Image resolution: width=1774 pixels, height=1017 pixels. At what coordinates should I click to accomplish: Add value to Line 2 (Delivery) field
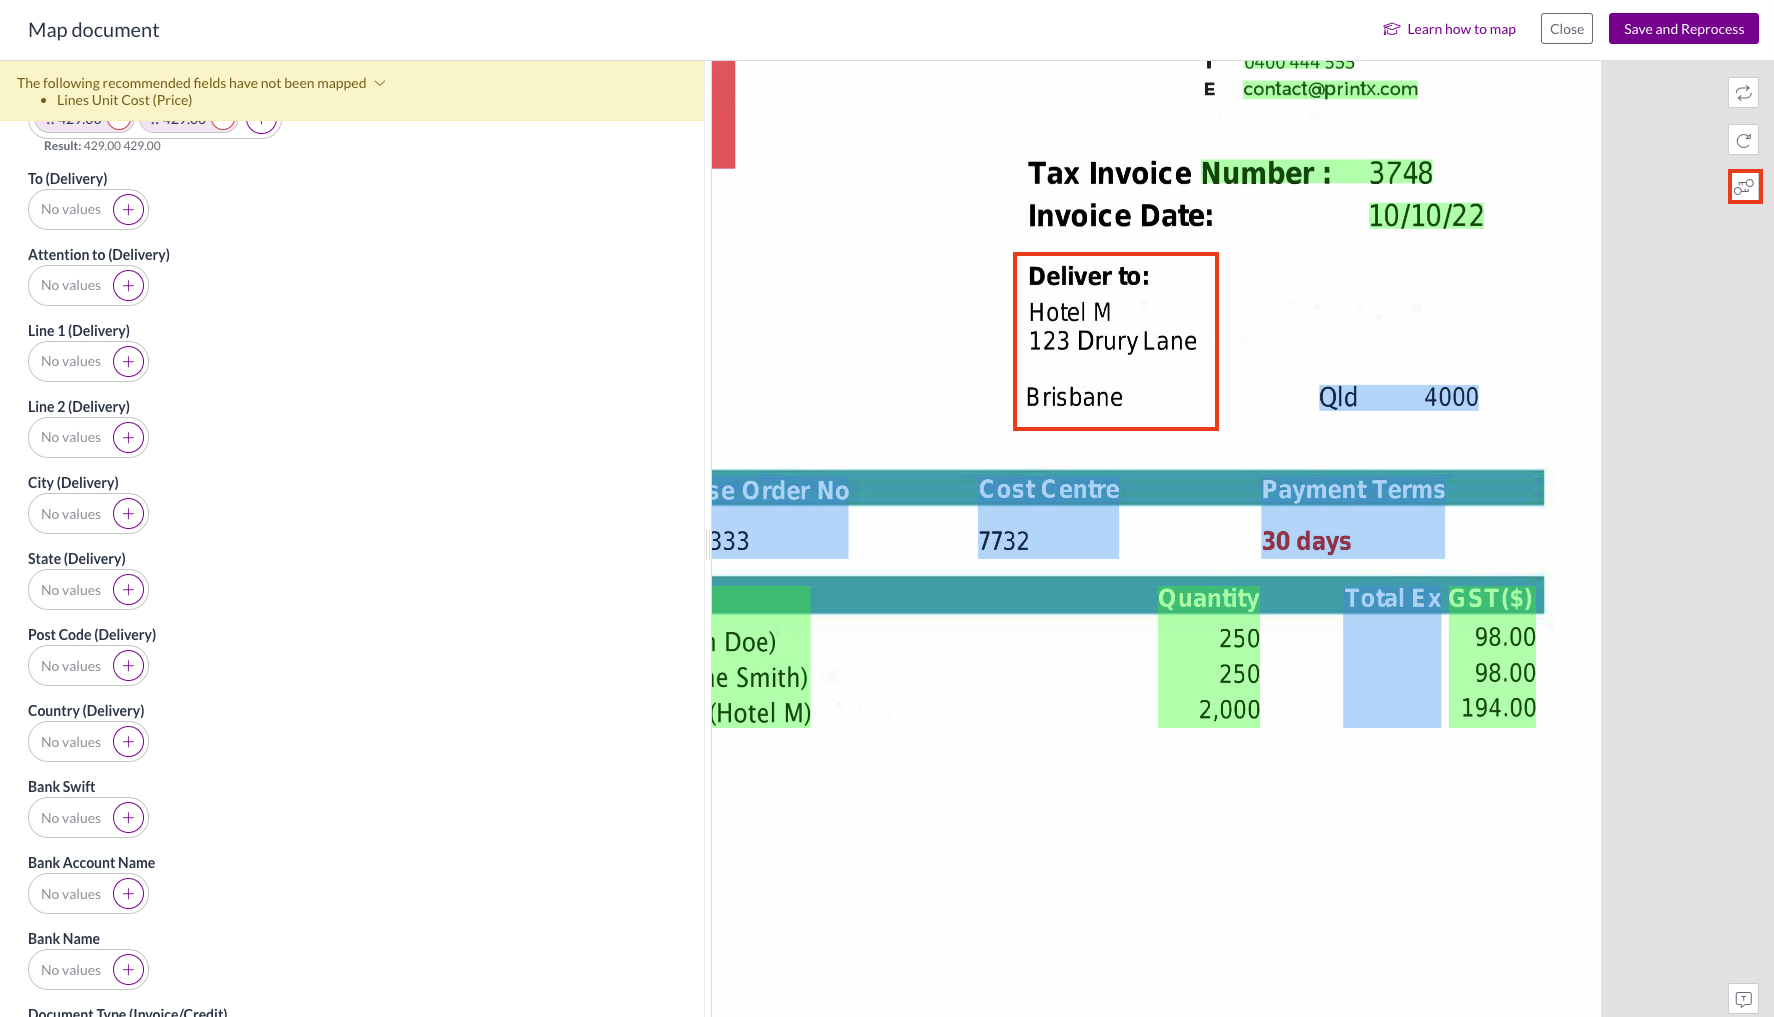click(x=129, y=438)
